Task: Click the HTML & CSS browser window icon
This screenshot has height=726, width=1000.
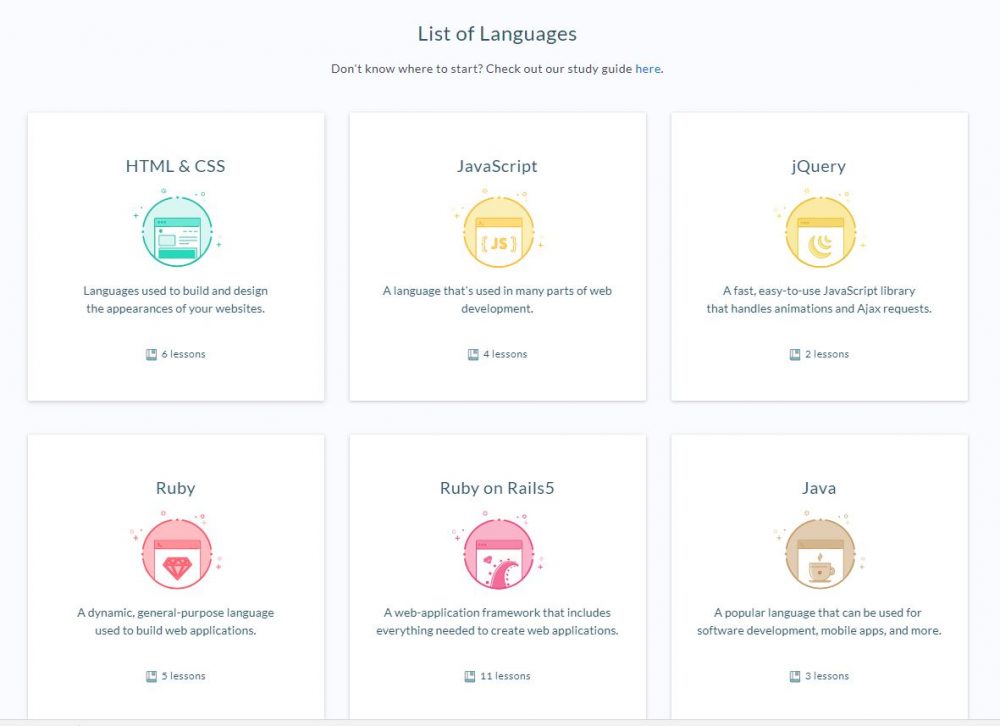Action: (x=176, y=232)
